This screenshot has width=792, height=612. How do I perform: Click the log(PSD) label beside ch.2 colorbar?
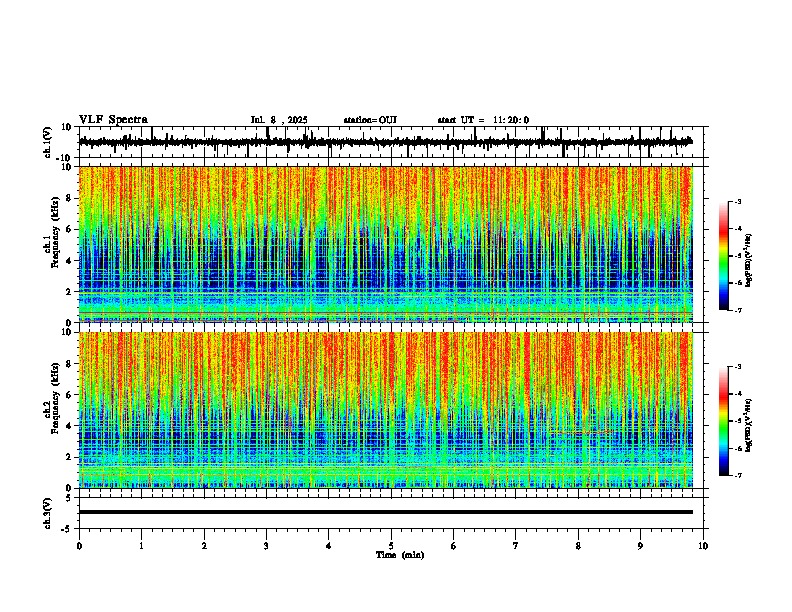point(748,425)
